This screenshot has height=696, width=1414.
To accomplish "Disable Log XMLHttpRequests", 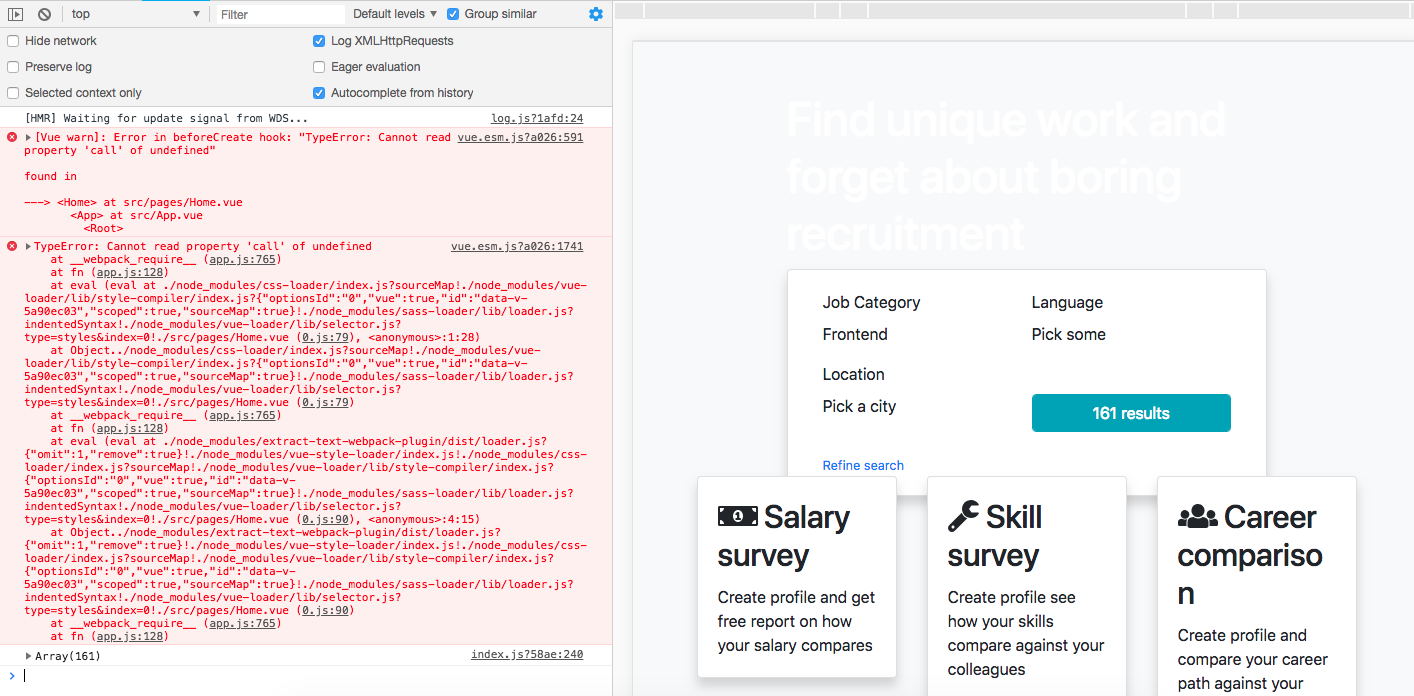I will click(x=318, y=41).
